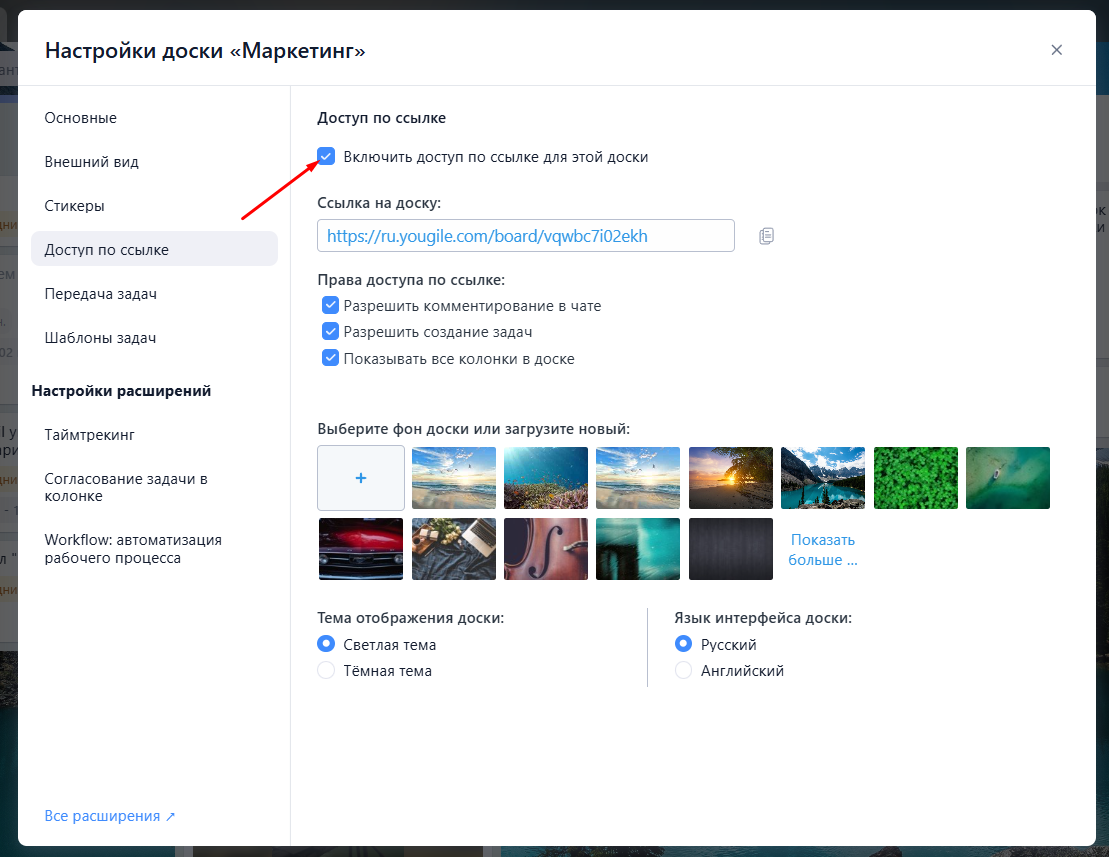Open 'Согласование задачи в колонке' settings
This screenshot has height=857, width=1109.
point(154,487)
